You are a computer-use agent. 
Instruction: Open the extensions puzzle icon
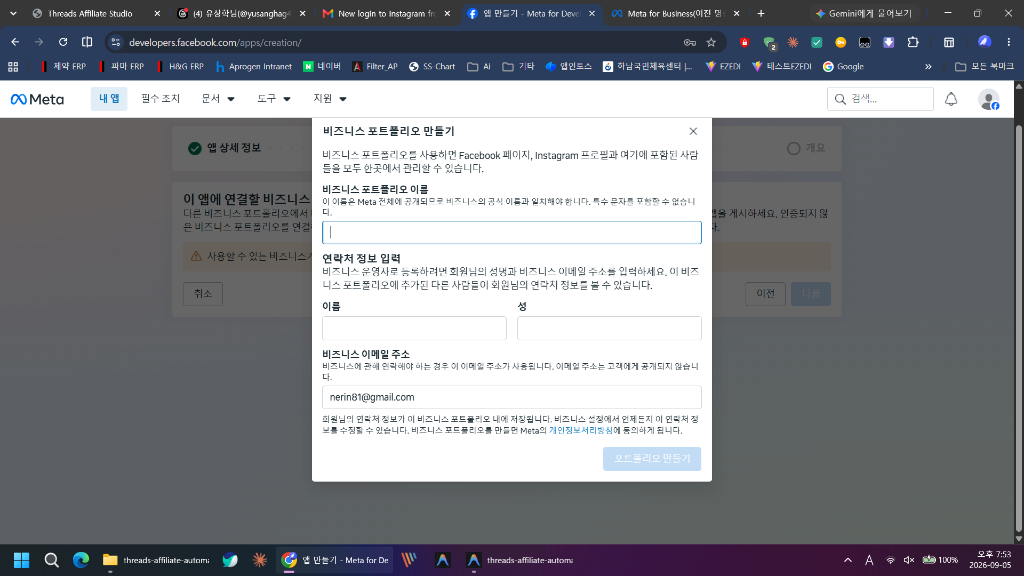913,42
